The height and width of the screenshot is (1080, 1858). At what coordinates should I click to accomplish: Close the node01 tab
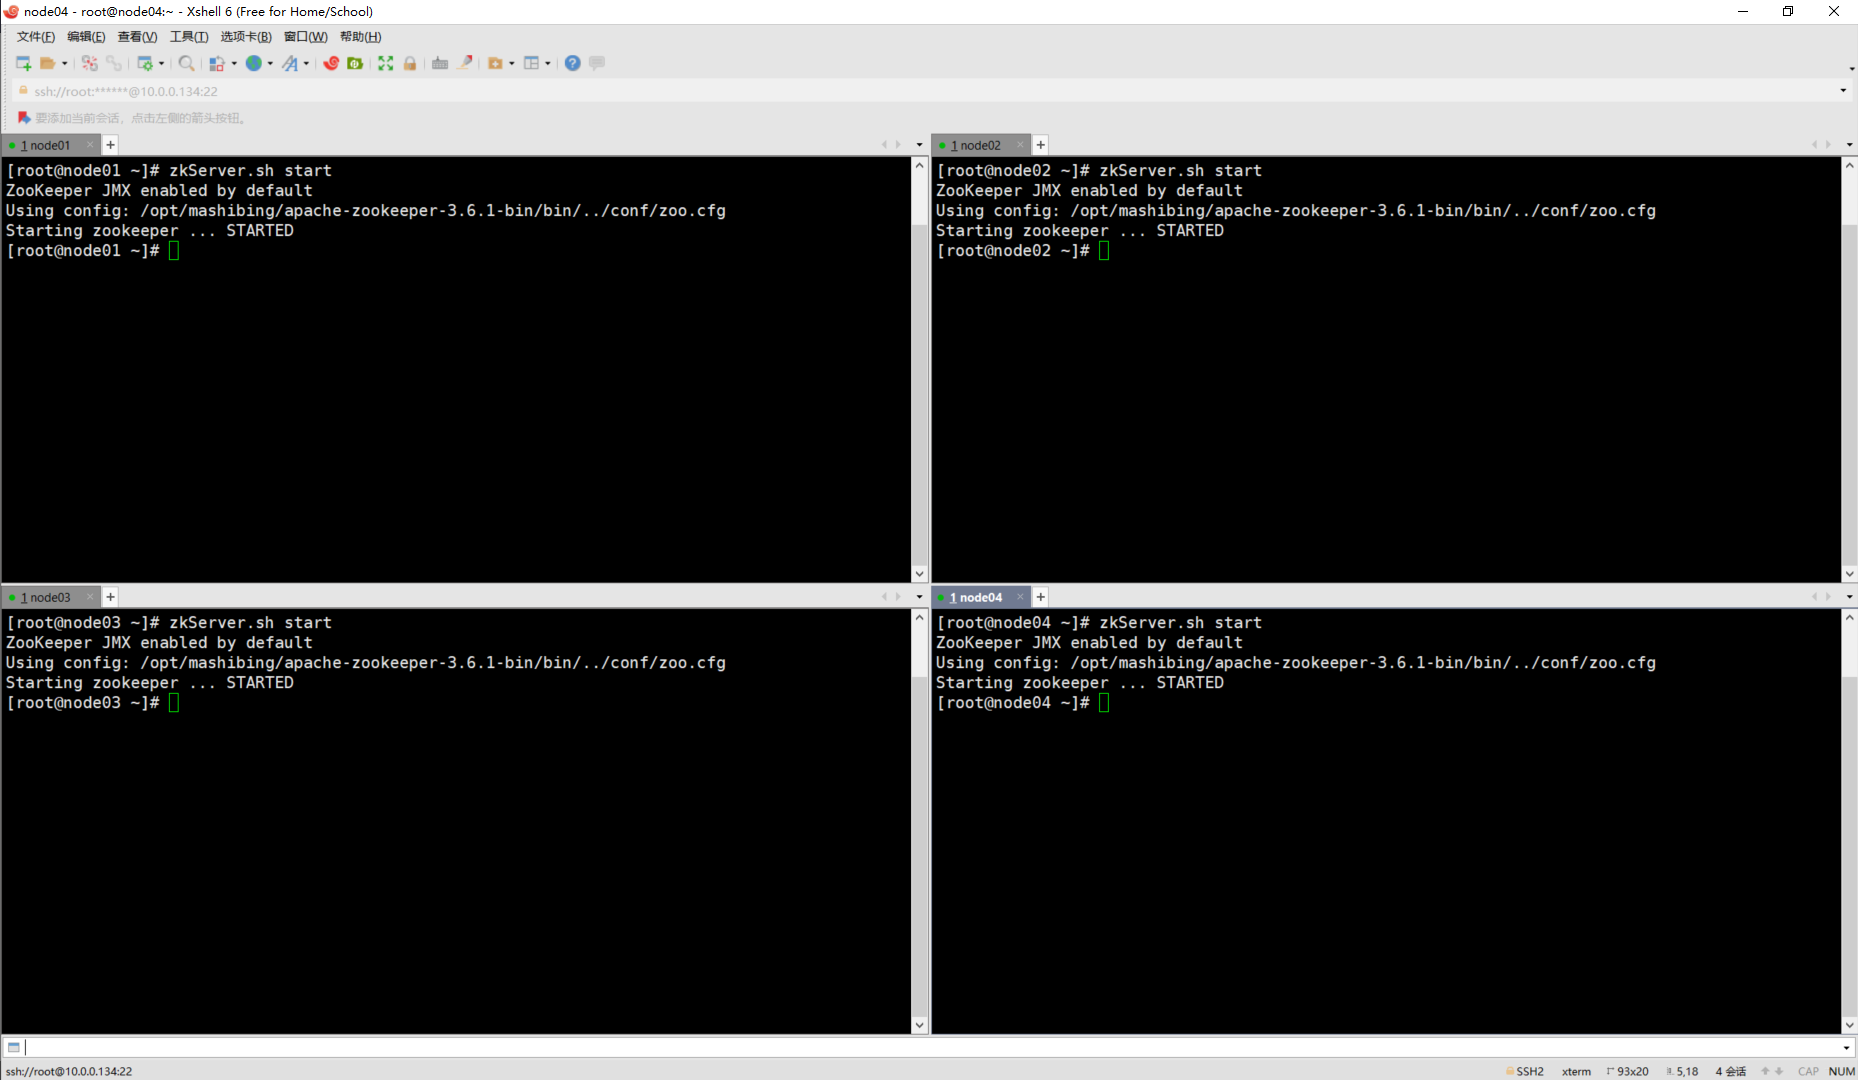(x=90, y=145)
